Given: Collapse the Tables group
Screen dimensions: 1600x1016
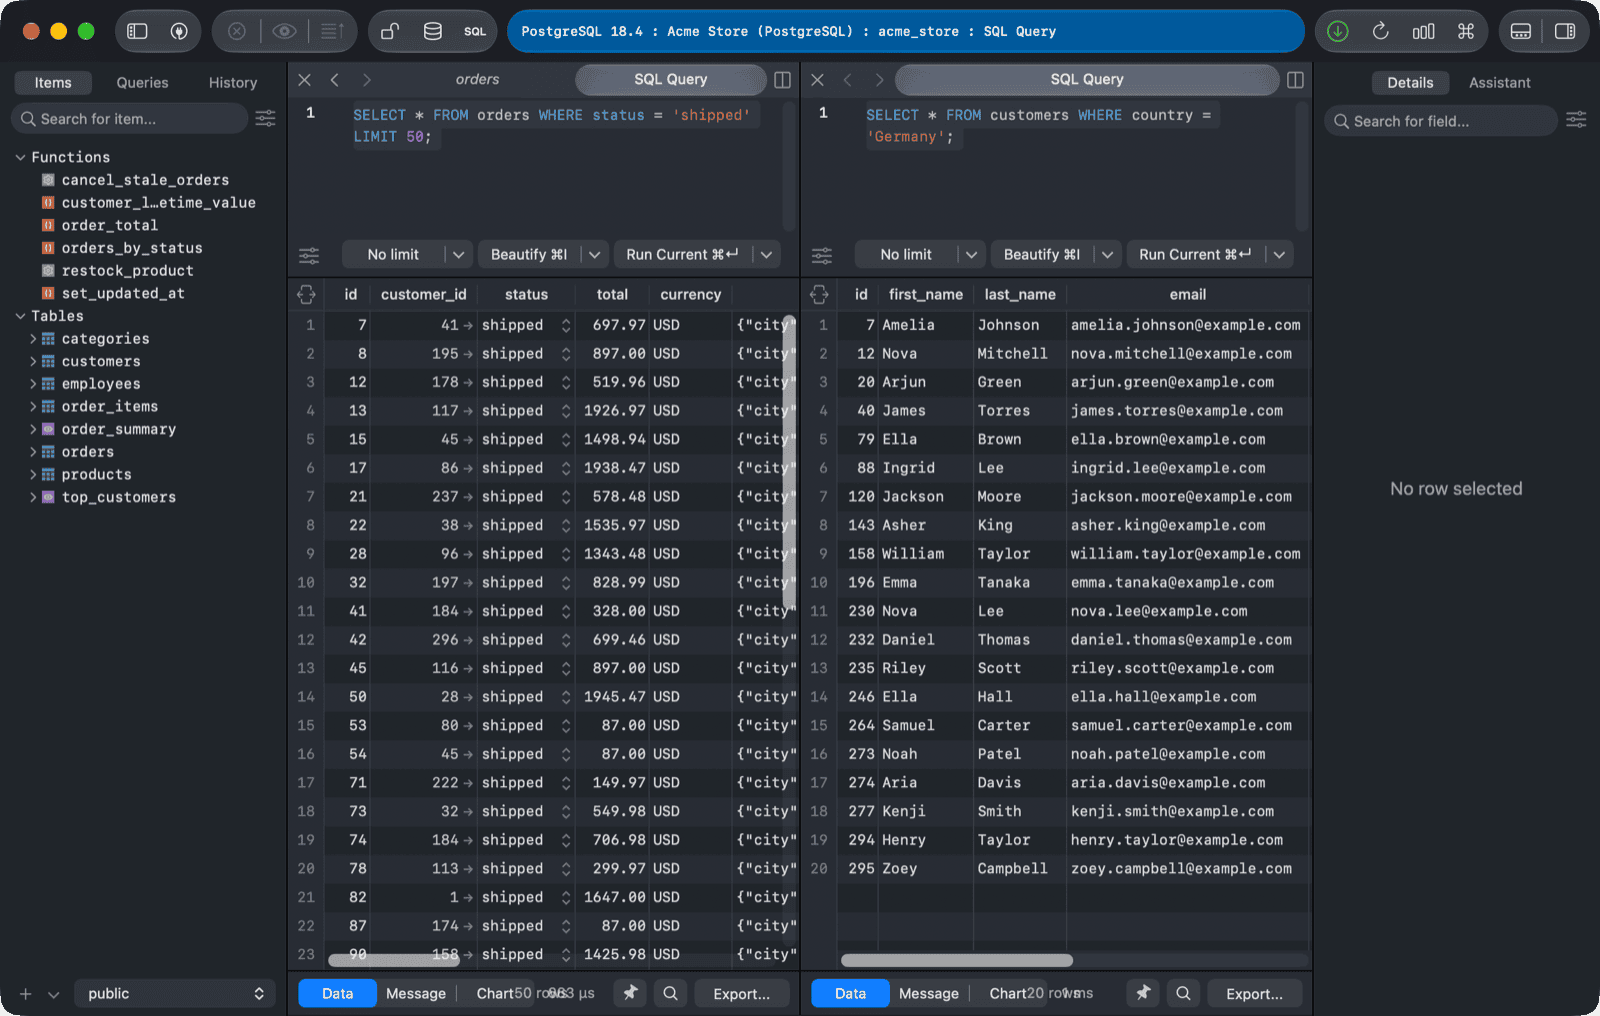Looking at the screenshot, I should click(x=20, y=316).
